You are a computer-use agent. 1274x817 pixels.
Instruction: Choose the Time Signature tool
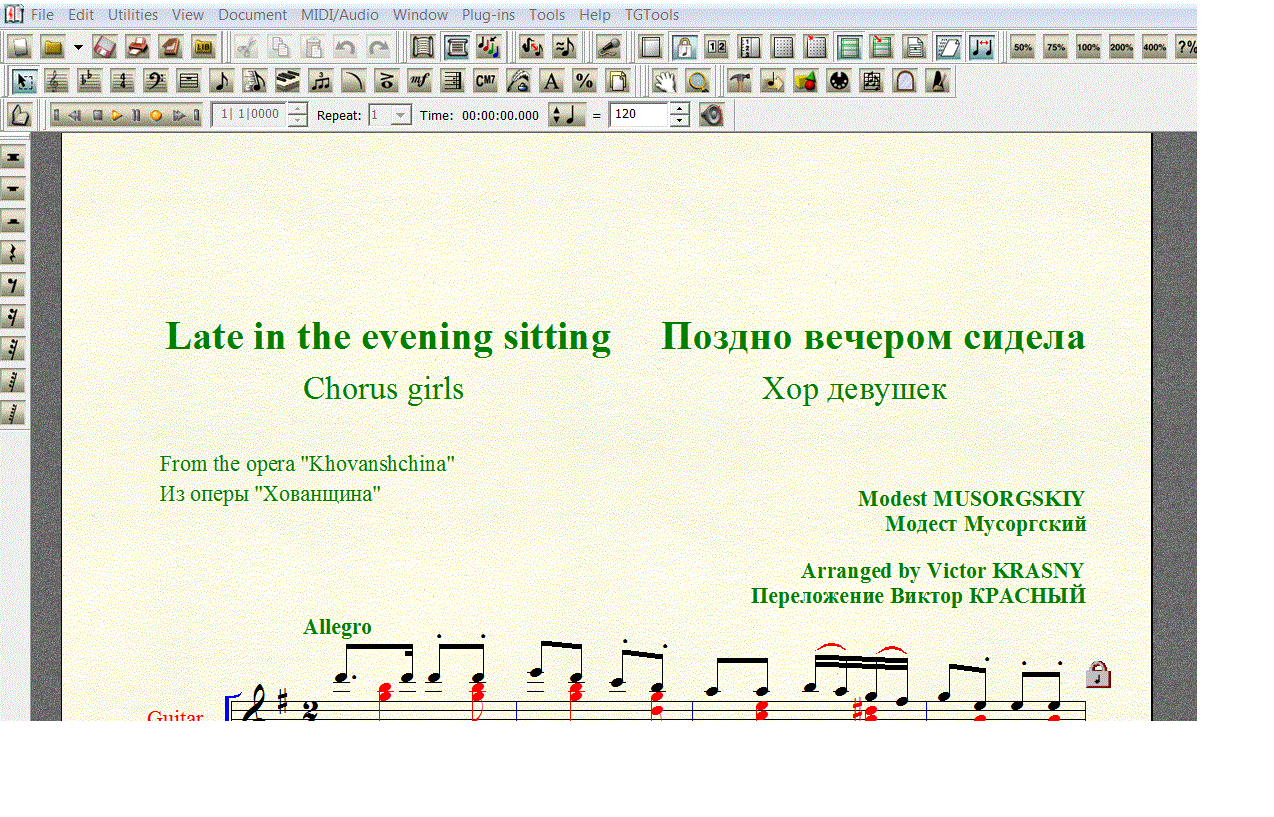[122, 81]
